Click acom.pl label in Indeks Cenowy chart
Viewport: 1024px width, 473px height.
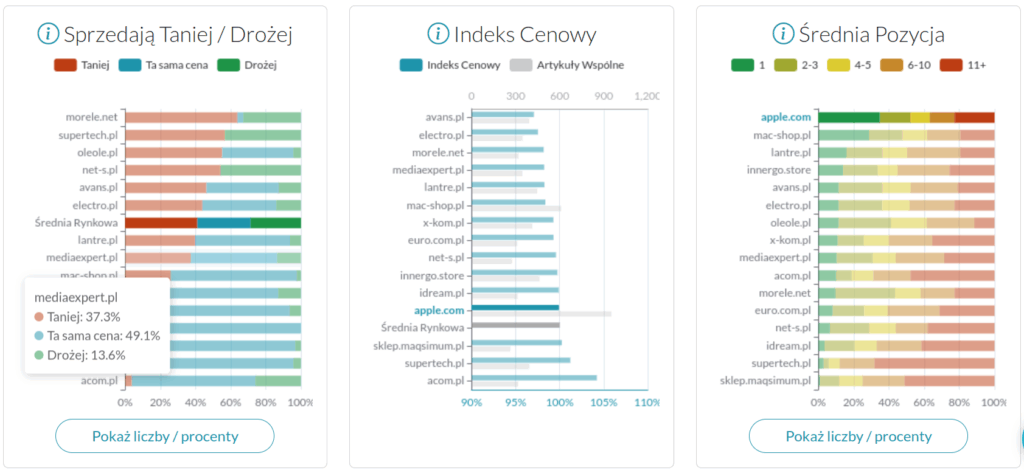point(446,380)
